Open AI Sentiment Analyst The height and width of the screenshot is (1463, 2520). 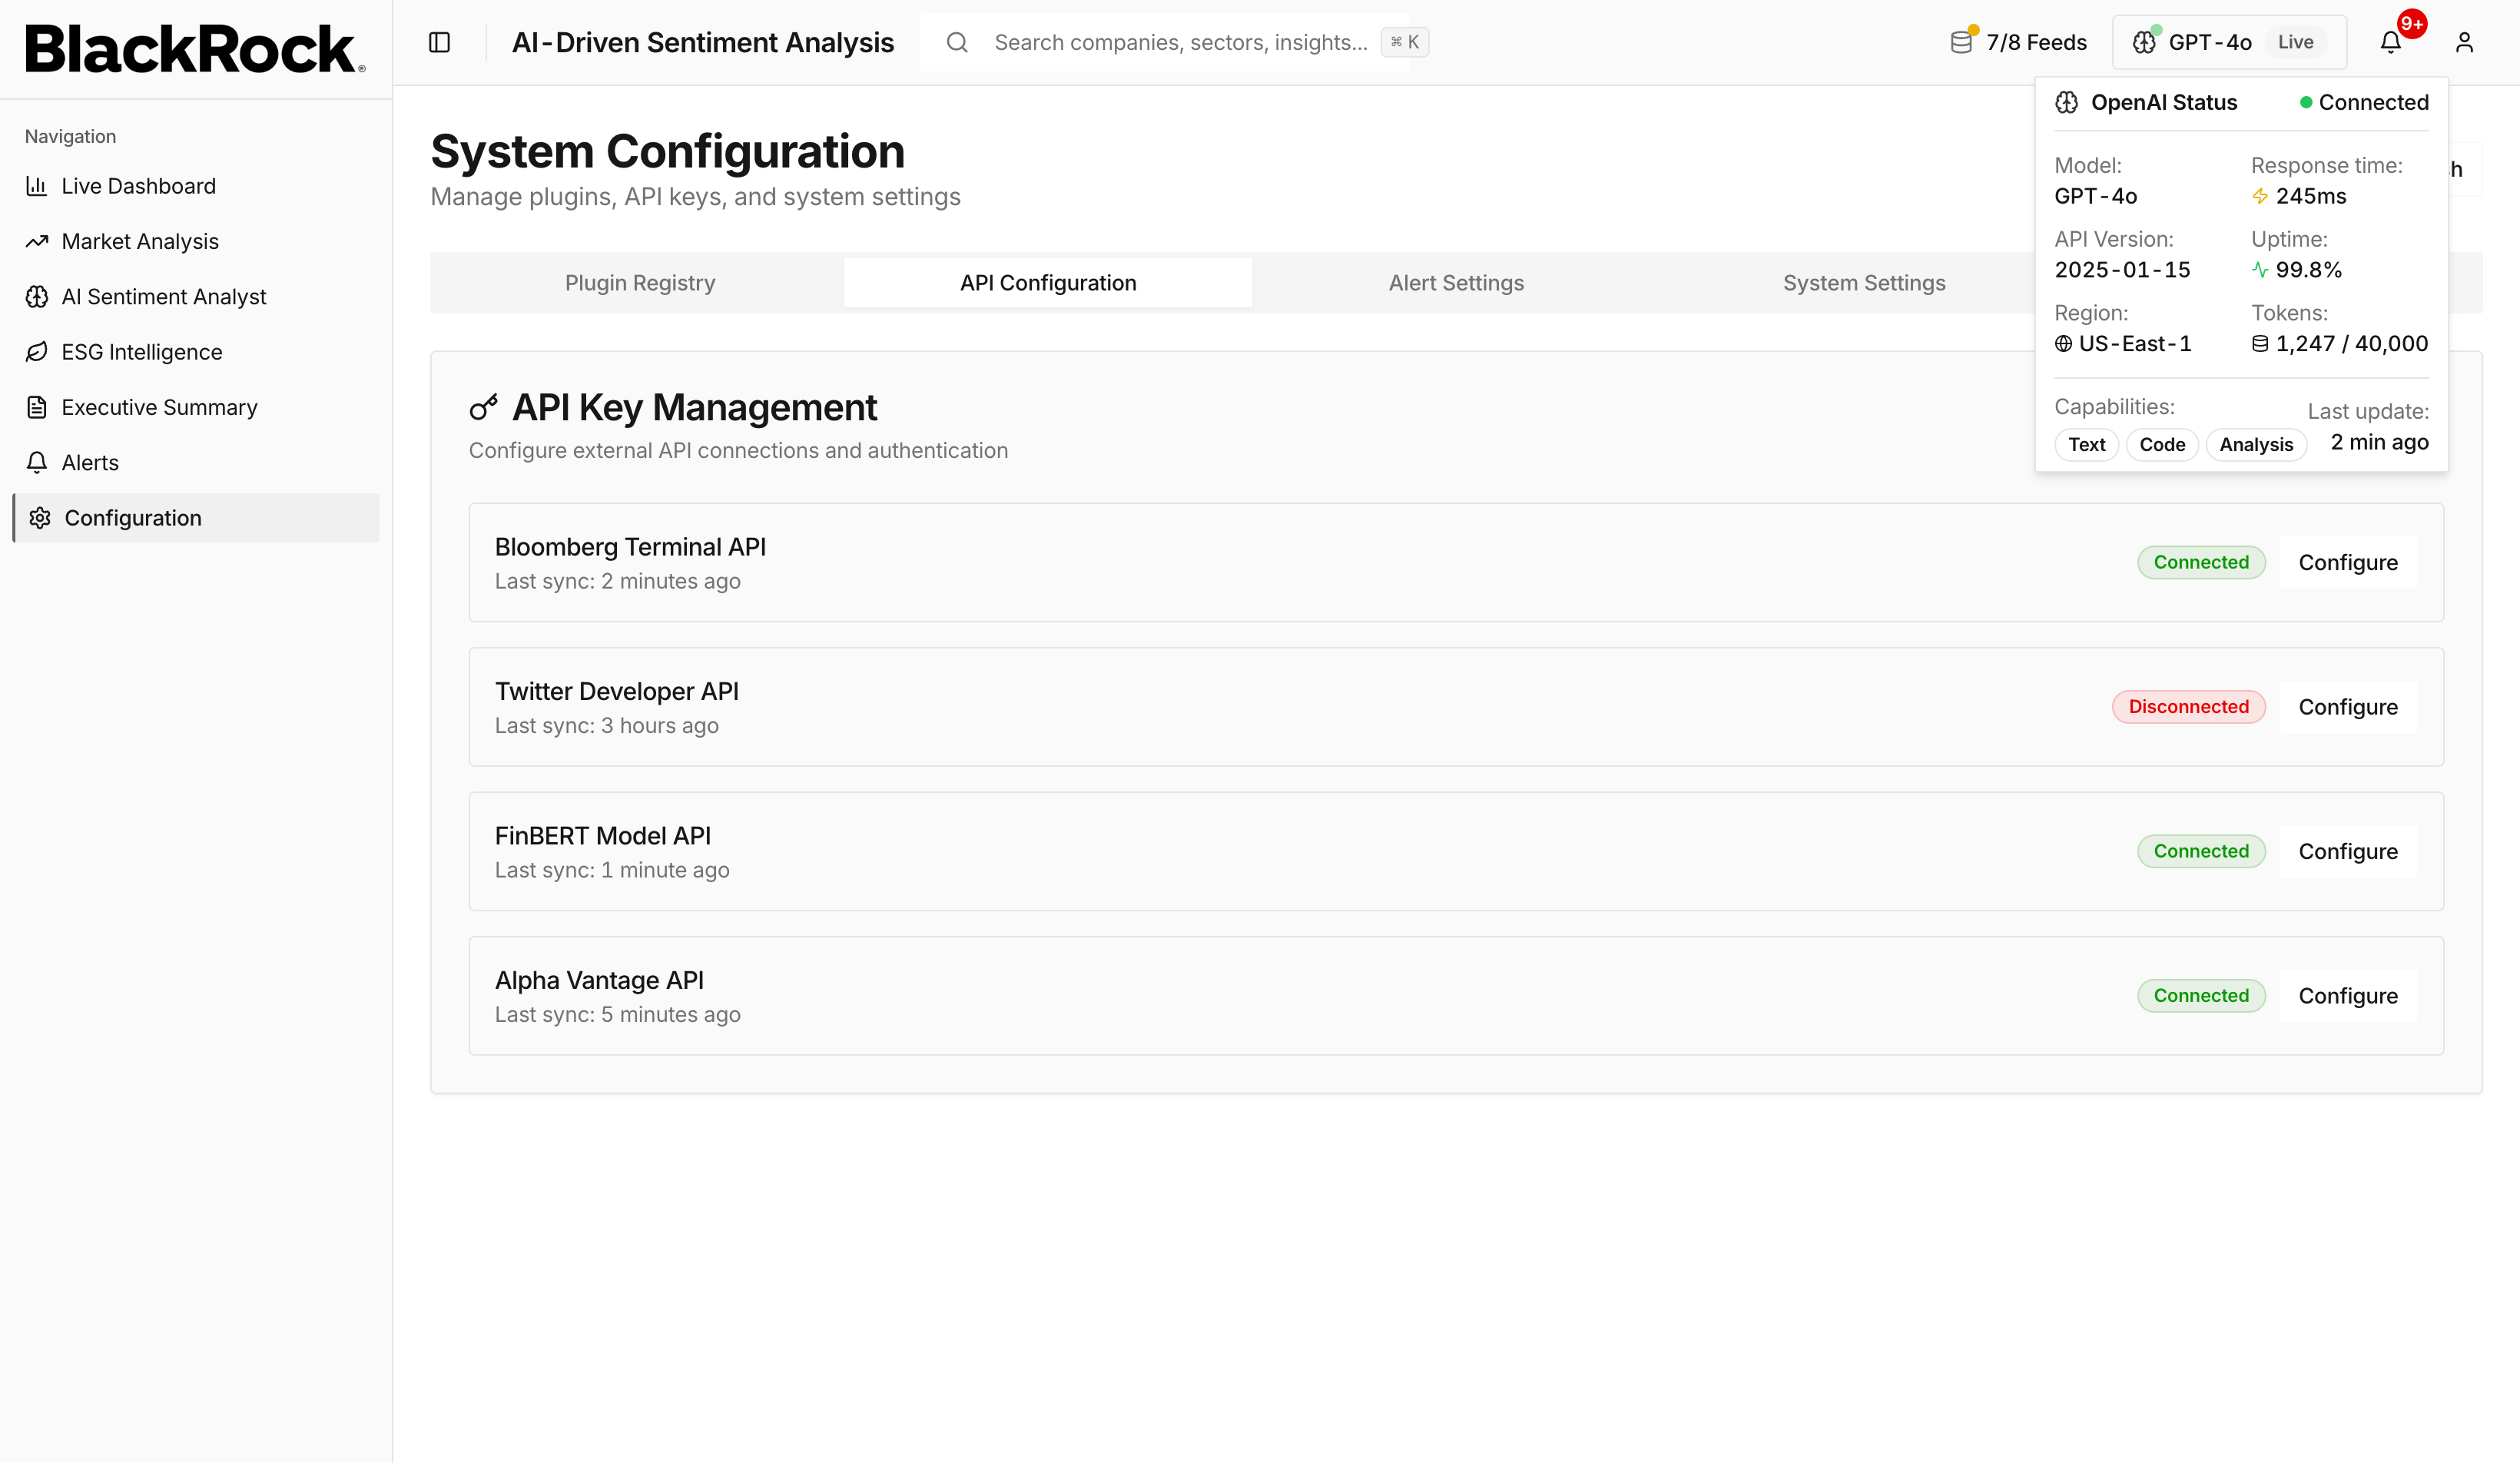[196, 296]
